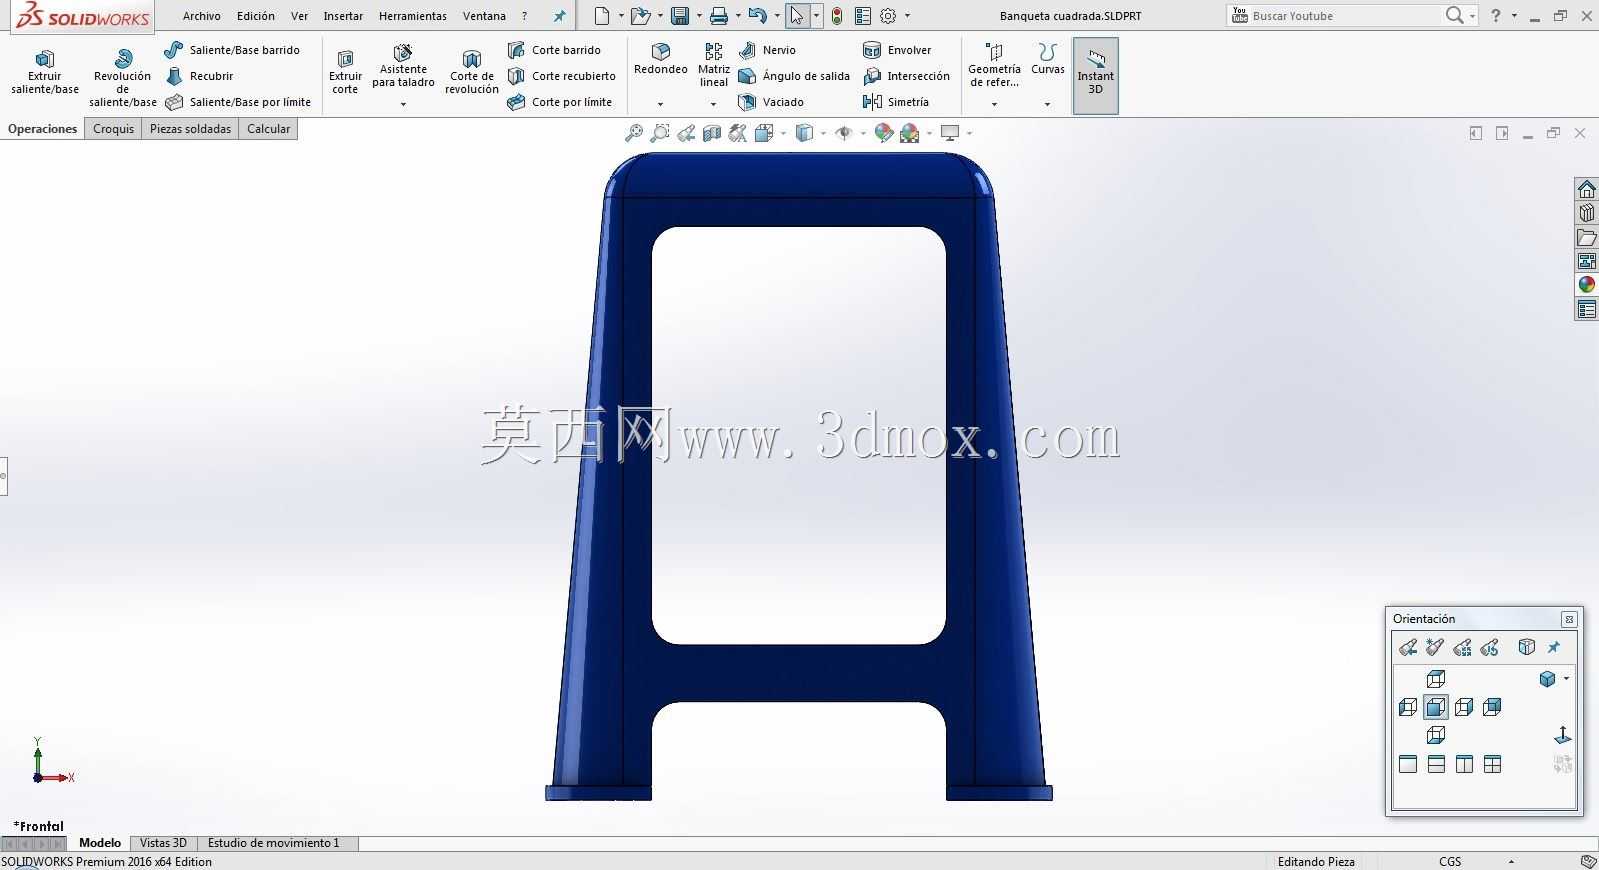This screenshot has height=870, width=1599.
Task: Open Options gear dropdown arrow
Action: [x=907, y=16]
